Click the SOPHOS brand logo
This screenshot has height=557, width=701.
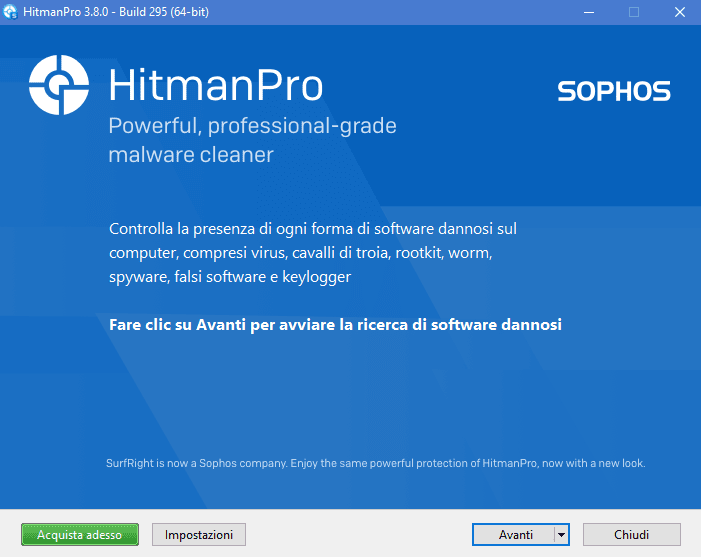coord(613,92)
